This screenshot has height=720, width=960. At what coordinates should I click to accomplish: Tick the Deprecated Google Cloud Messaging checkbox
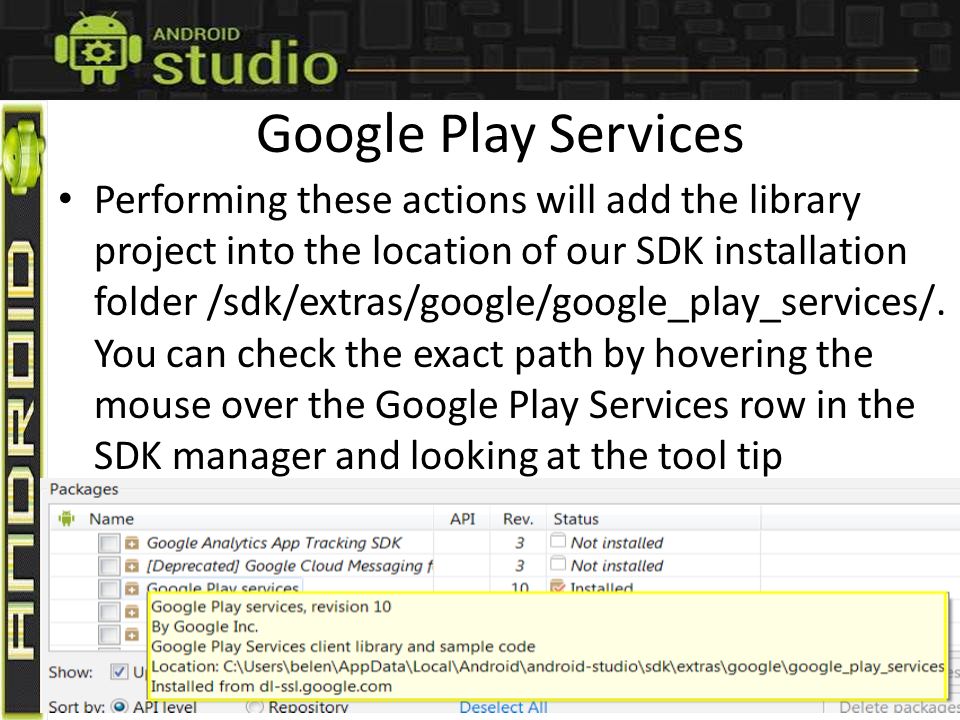point(109,566)
